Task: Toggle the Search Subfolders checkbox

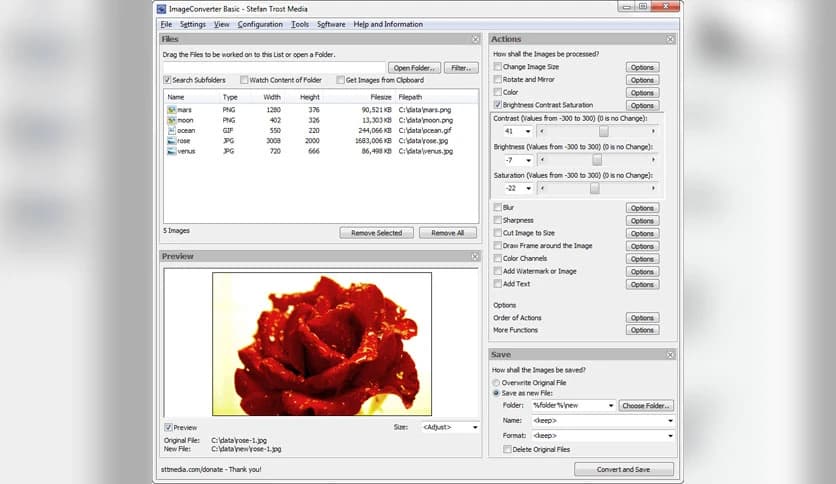Action: coord(167,80)
